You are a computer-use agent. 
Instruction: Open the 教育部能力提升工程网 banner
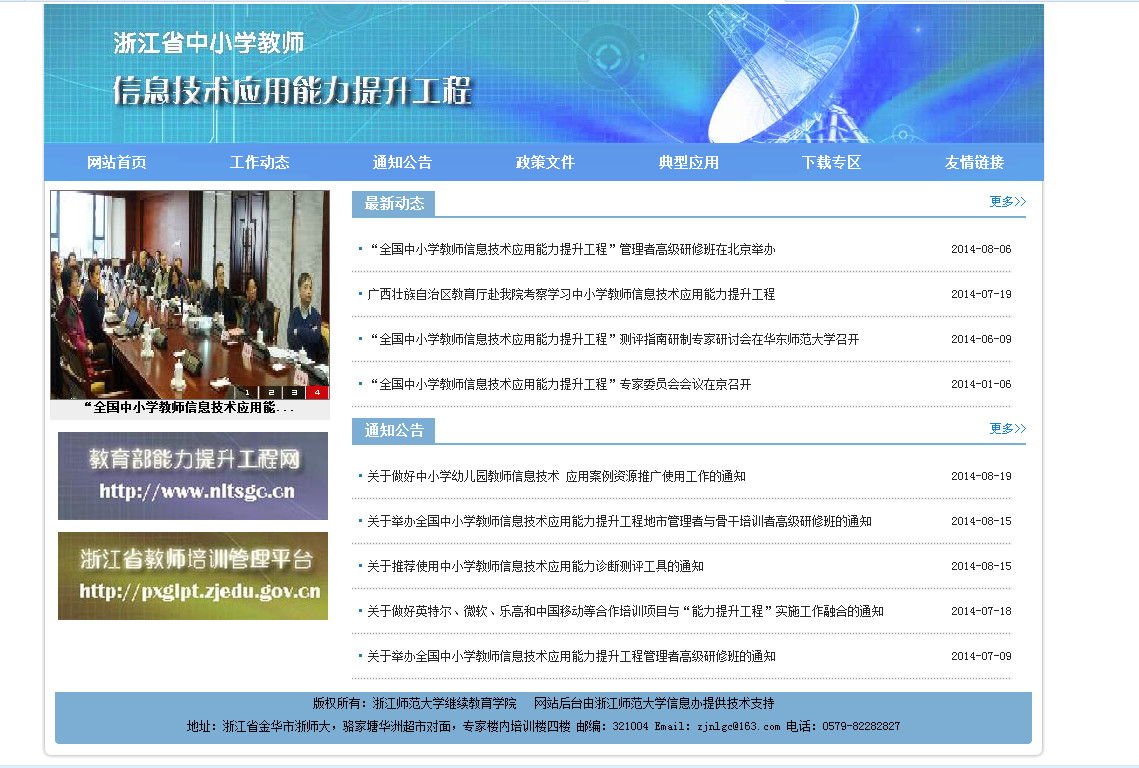tap(193, 476)
